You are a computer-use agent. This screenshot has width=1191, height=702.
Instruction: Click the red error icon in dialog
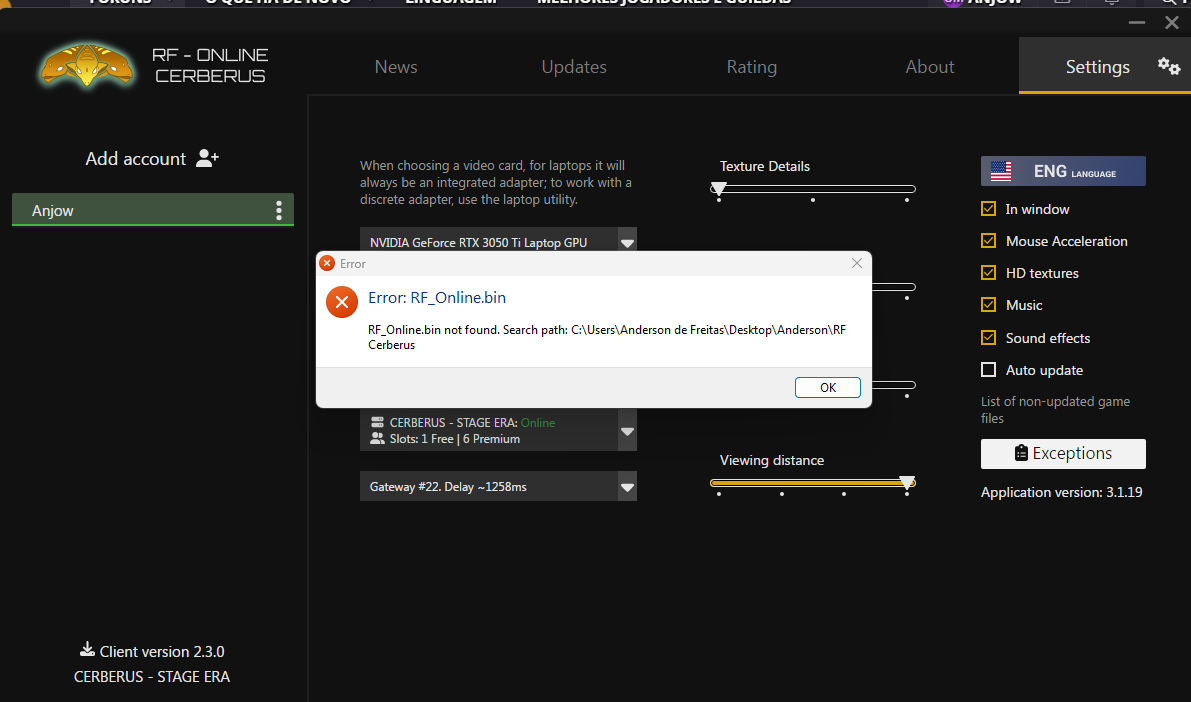(x=342, y=301)
